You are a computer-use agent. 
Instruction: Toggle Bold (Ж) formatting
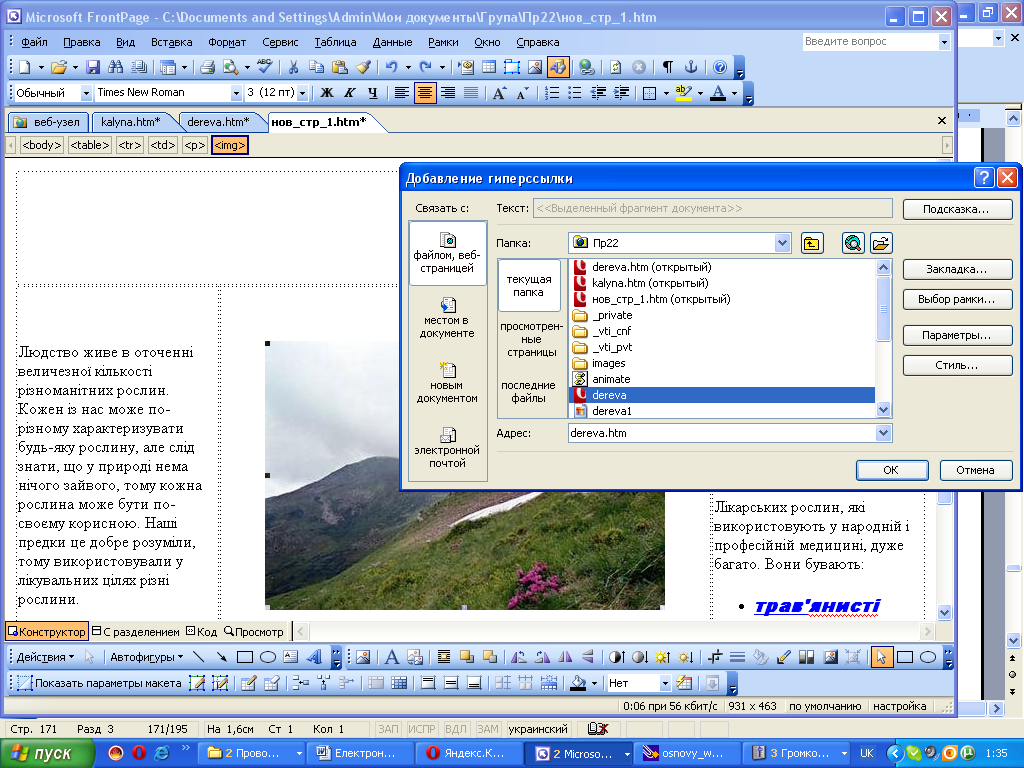click(327, 93)
